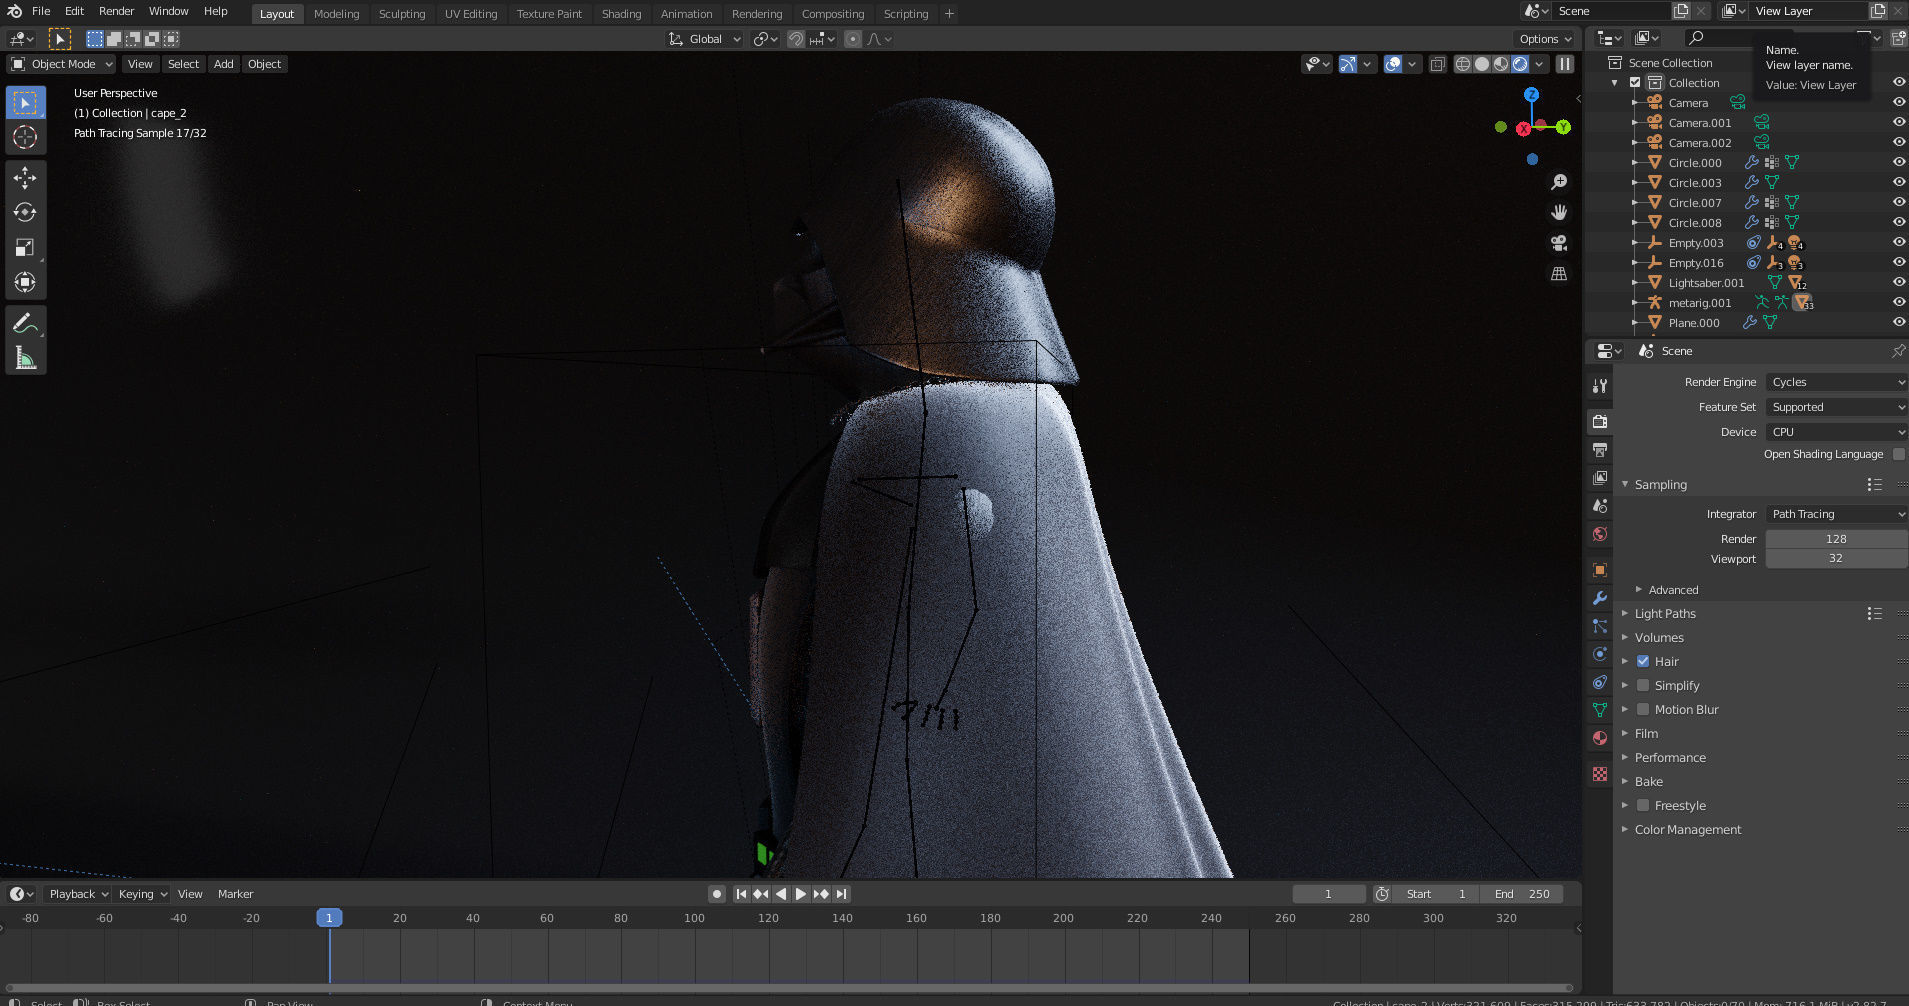Open the Device CPU dropdown

pyautogui.click(x=1836, y=432)
